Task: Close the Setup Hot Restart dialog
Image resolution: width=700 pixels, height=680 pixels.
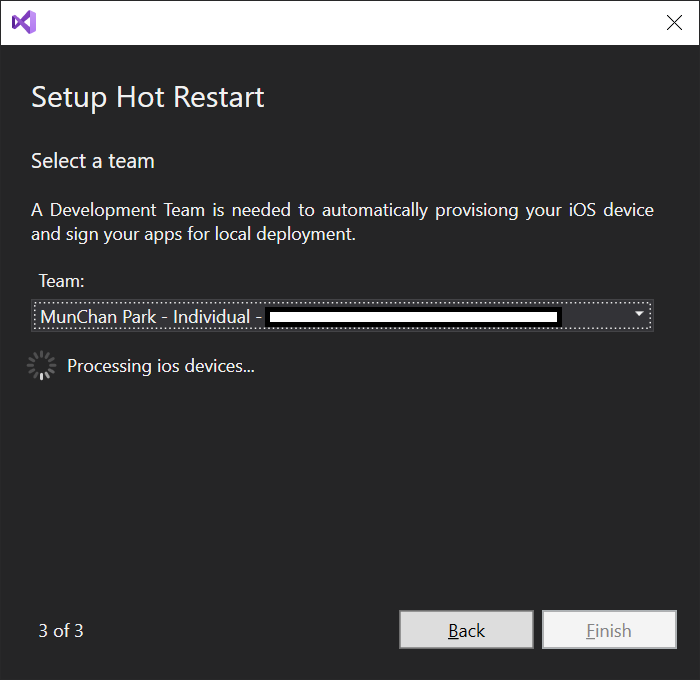Action: pos(674,22)
